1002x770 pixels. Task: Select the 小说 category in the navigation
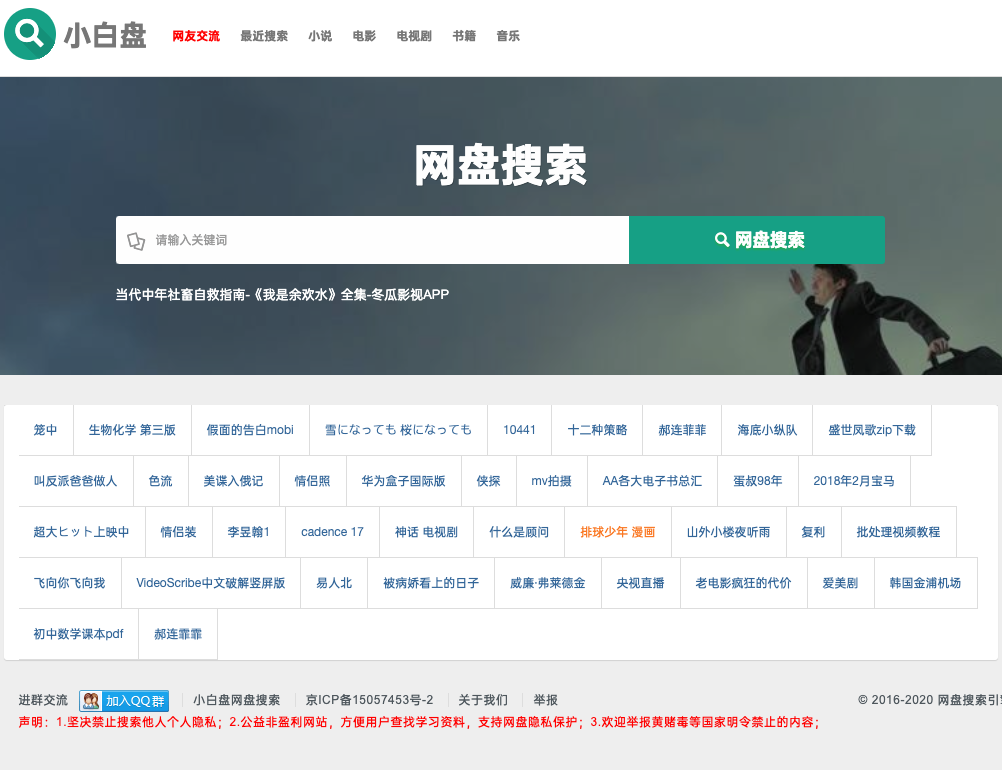click(319, 36)
